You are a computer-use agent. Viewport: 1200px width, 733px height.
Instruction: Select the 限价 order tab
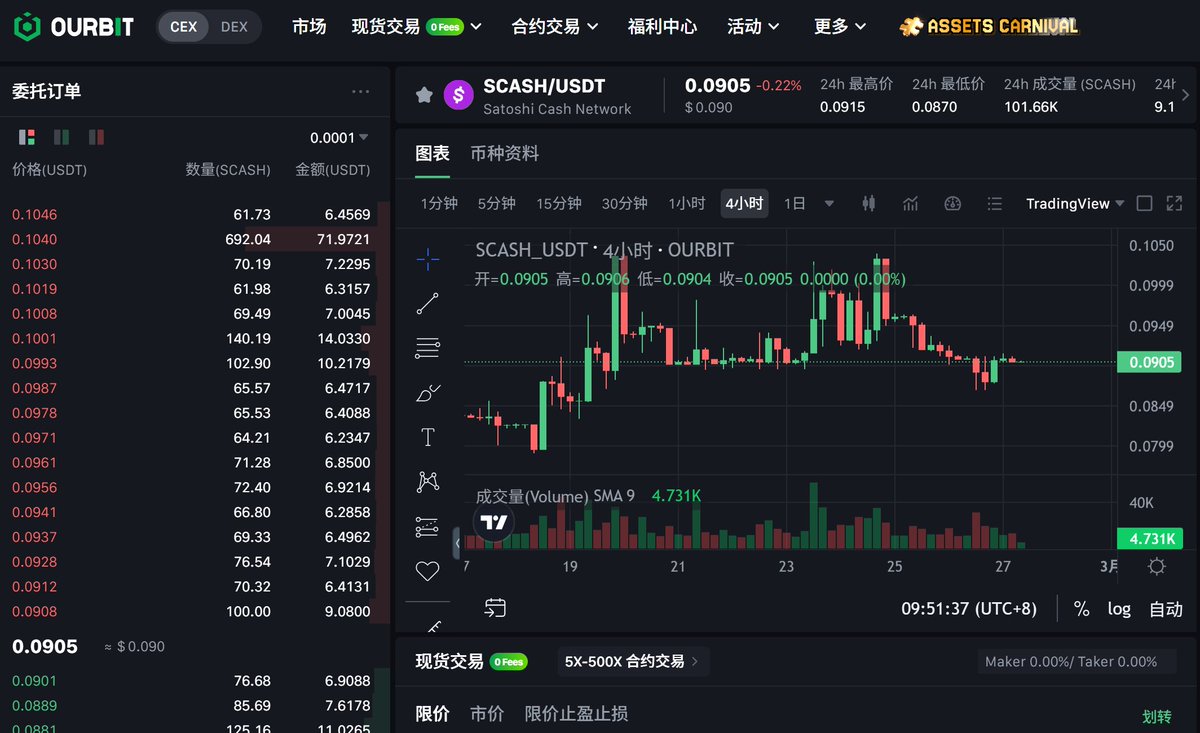[x=432, y=714]
